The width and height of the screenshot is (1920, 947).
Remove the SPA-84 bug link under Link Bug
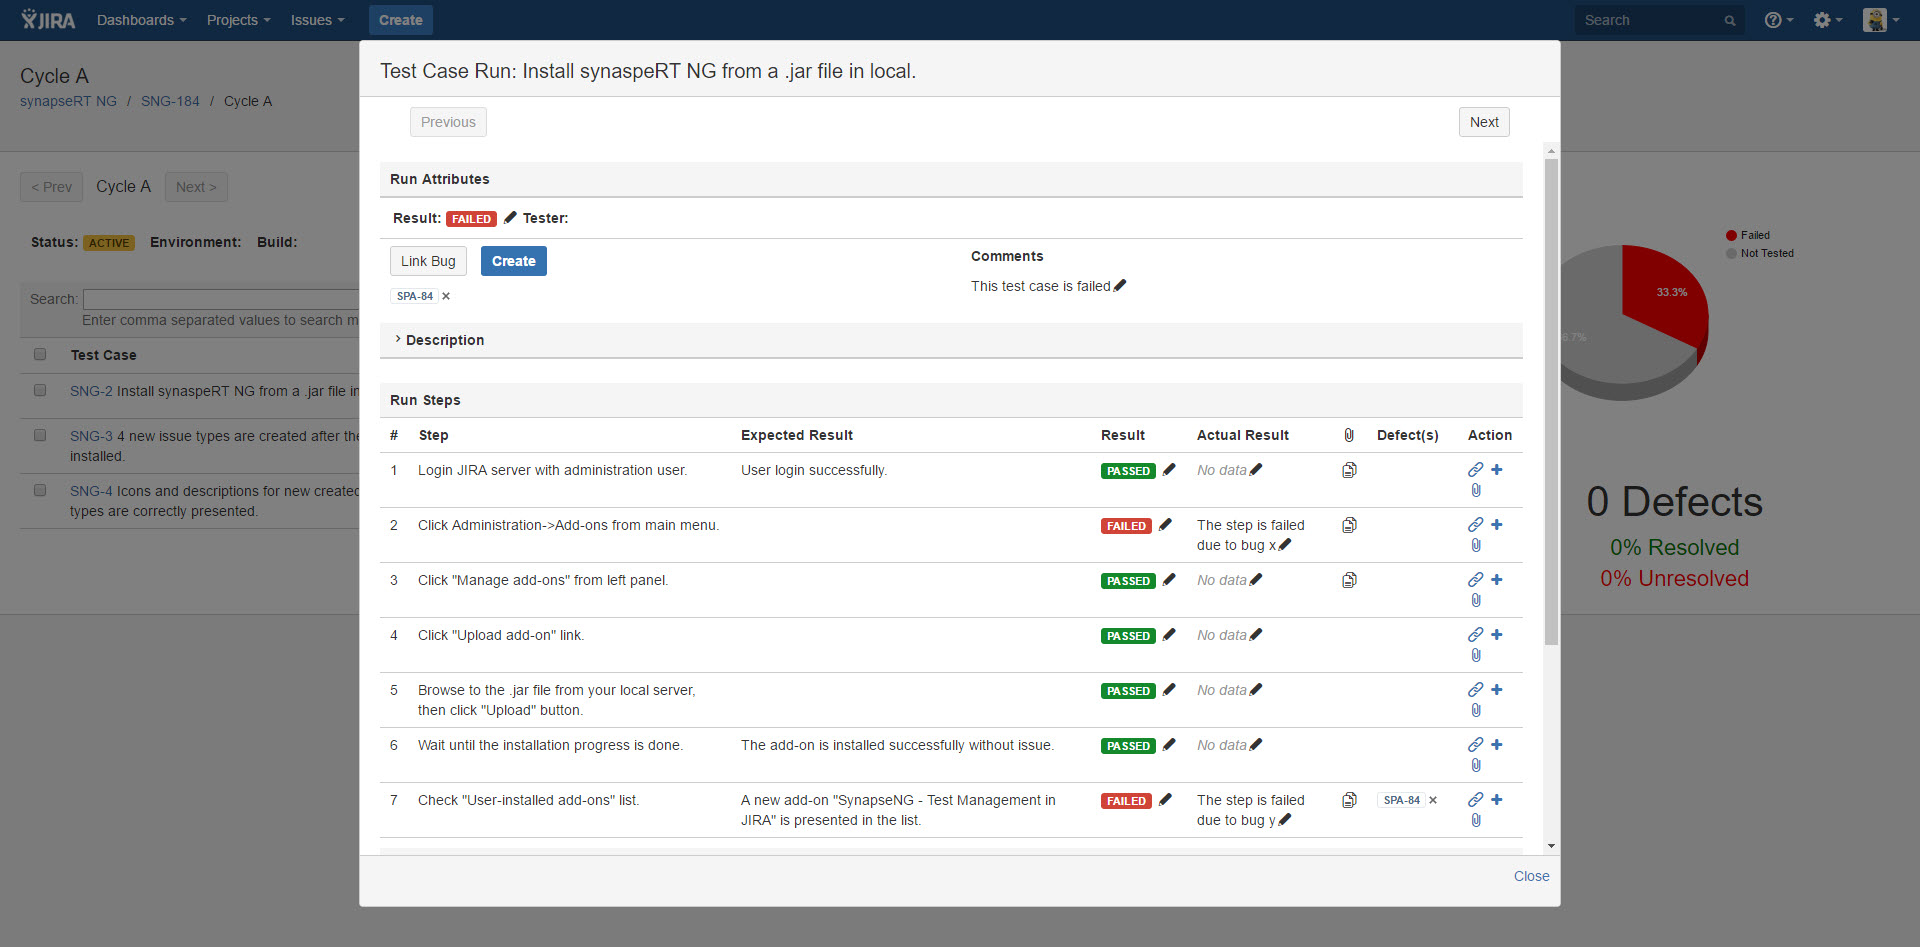pos(446,296)
